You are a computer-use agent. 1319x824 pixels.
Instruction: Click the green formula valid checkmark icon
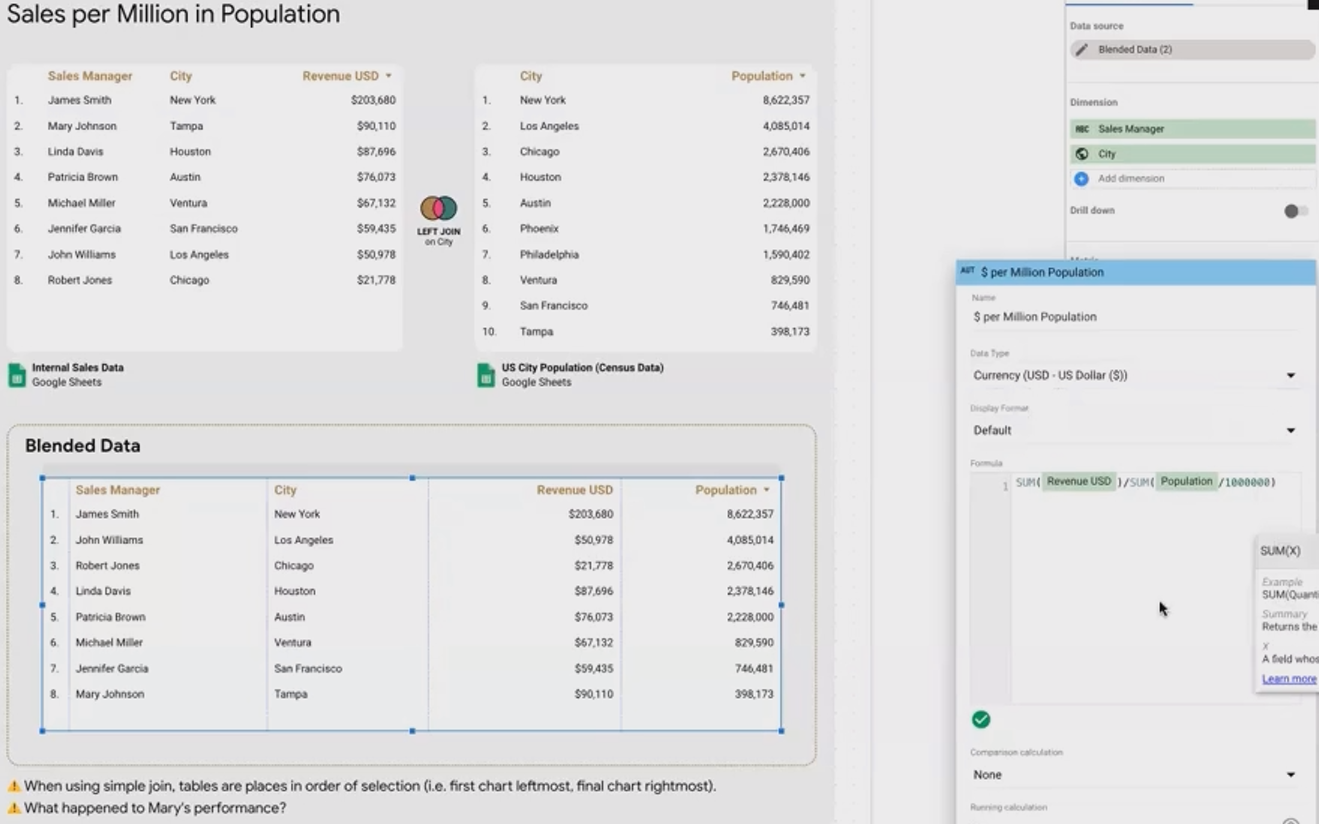(981, 720)
